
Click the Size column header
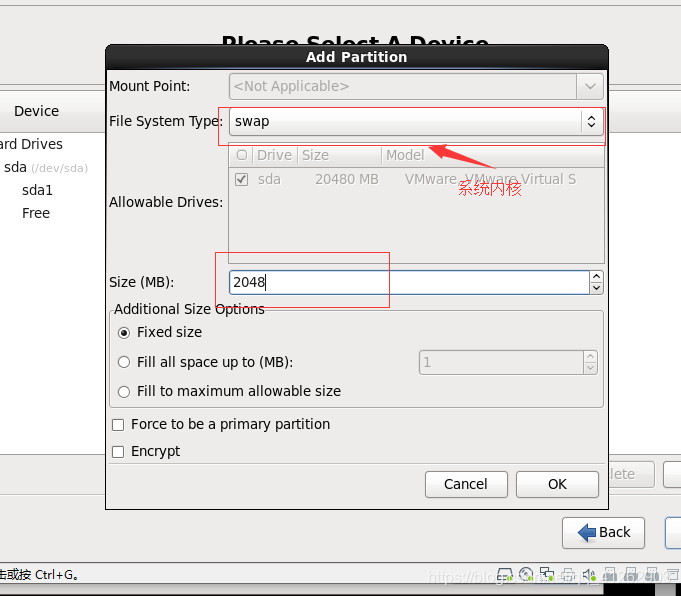(x=339, y=155)
